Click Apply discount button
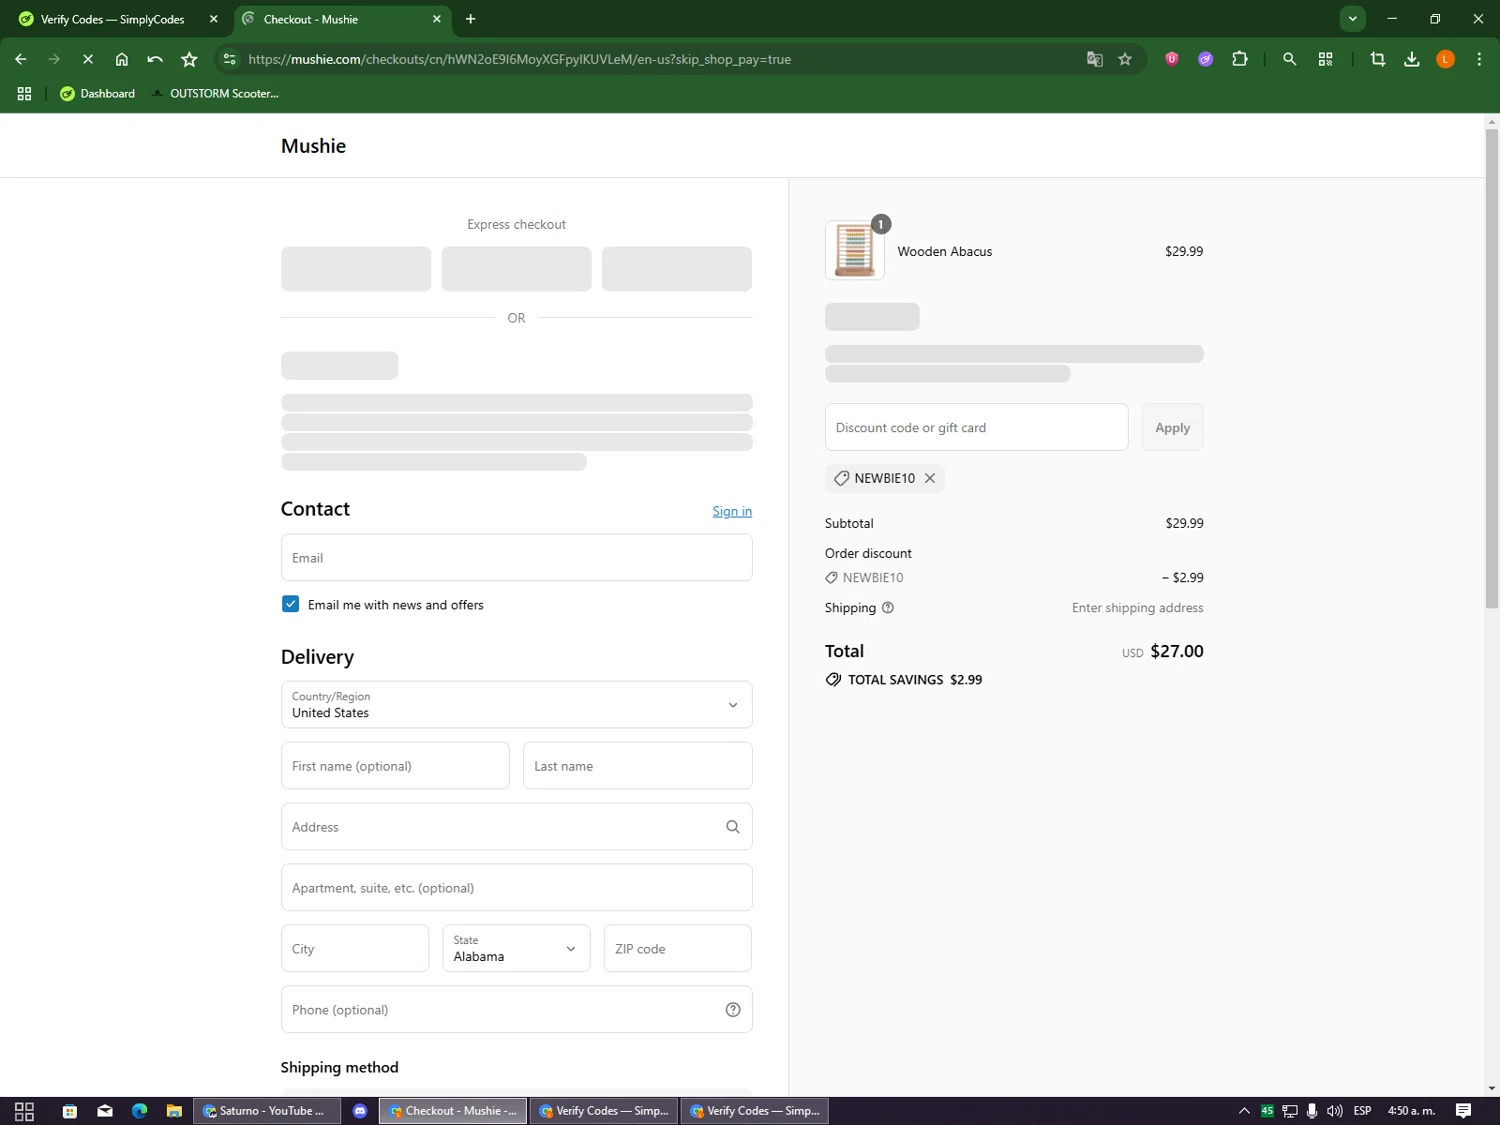1500x1125 pixels. click(x=1173, y=427)
